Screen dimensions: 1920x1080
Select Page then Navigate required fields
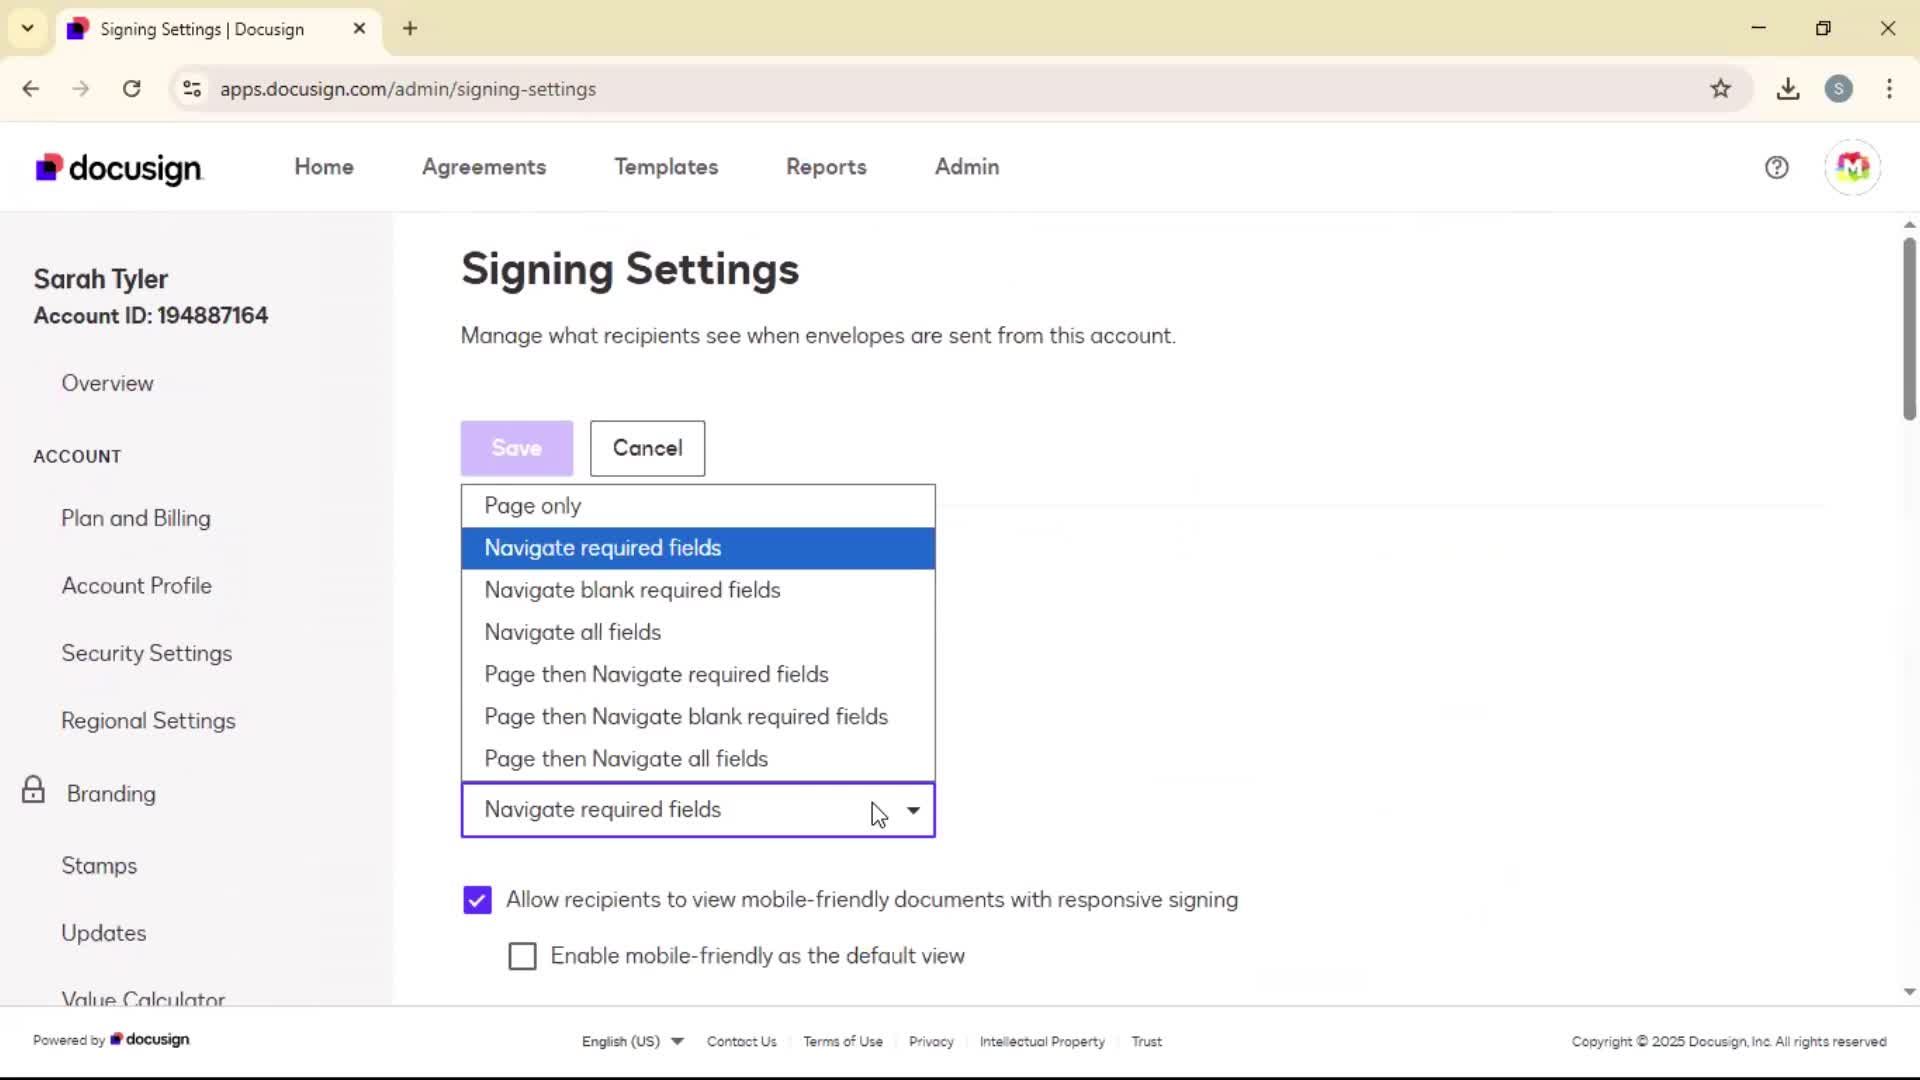tap(698, 674)
